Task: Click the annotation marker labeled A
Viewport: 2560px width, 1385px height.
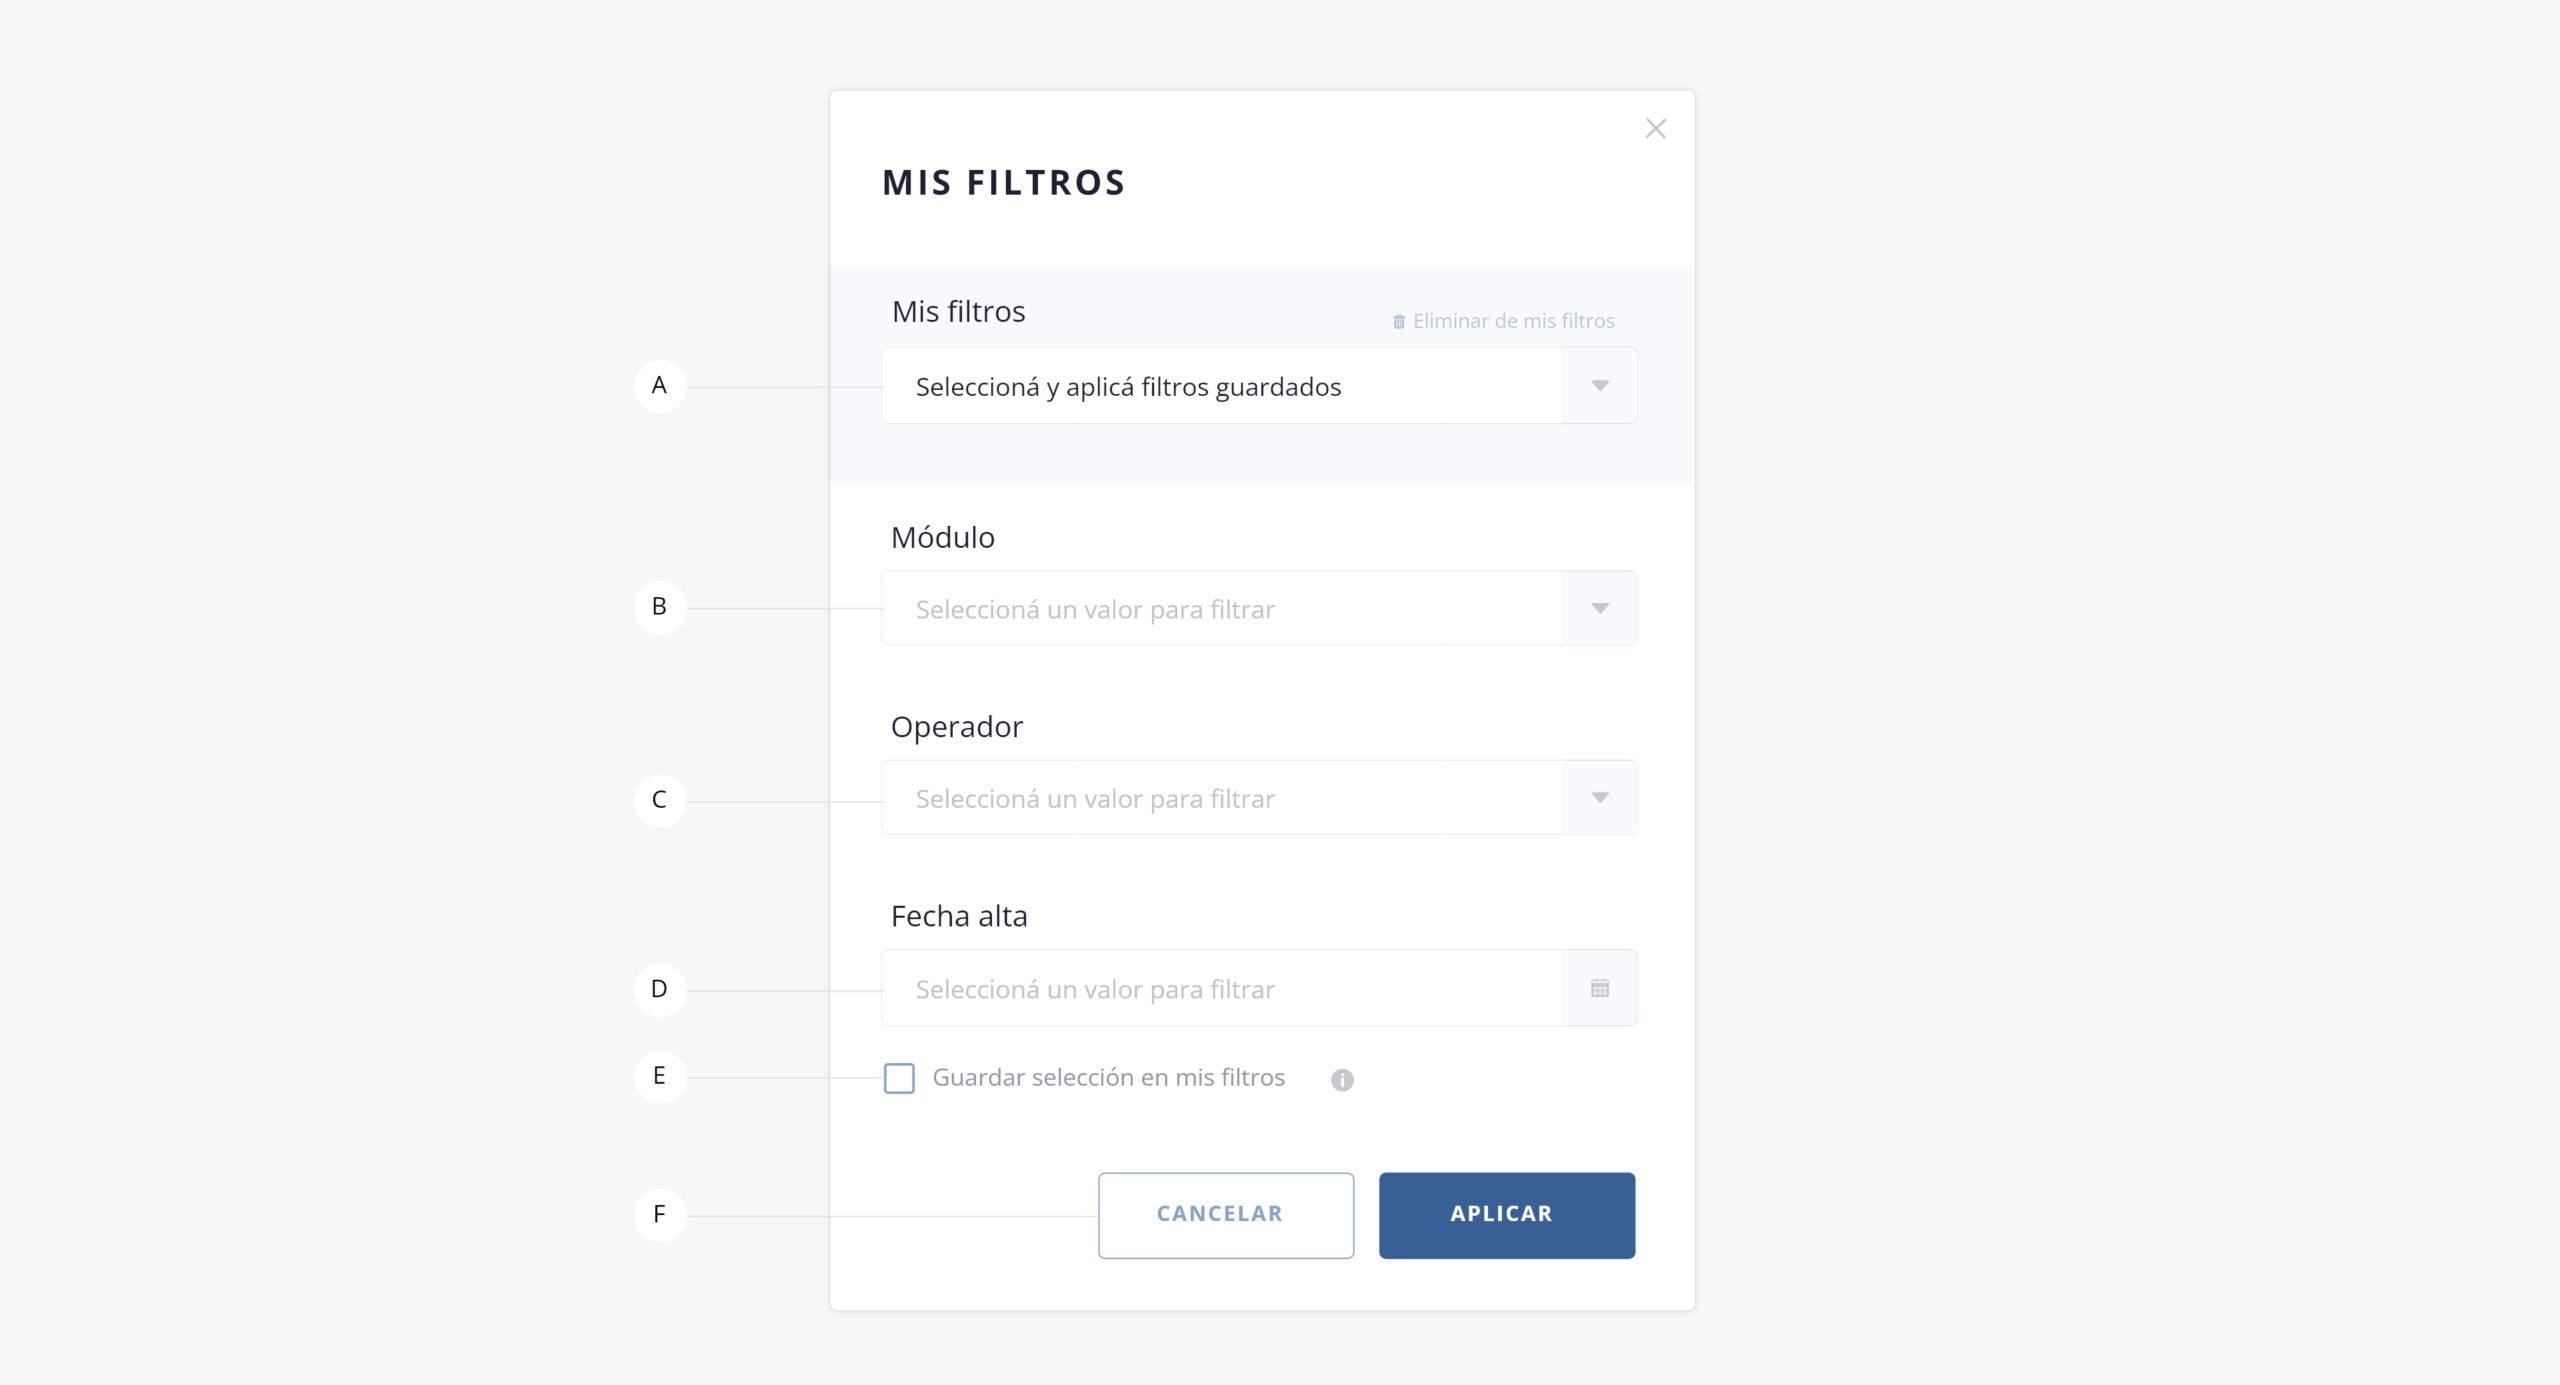Action: point(660,386)
